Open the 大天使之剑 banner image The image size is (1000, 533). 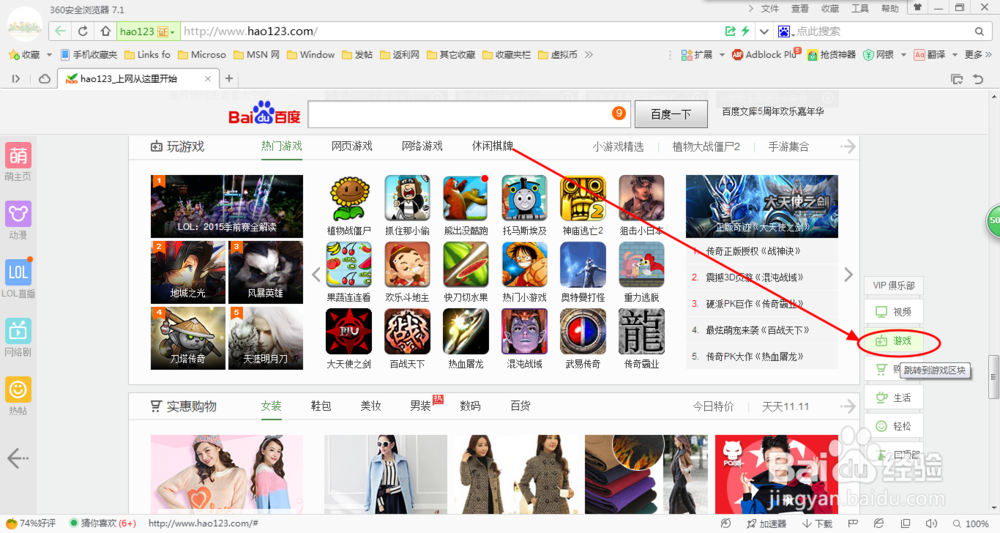pyautogui.click(x=762, y=206)
